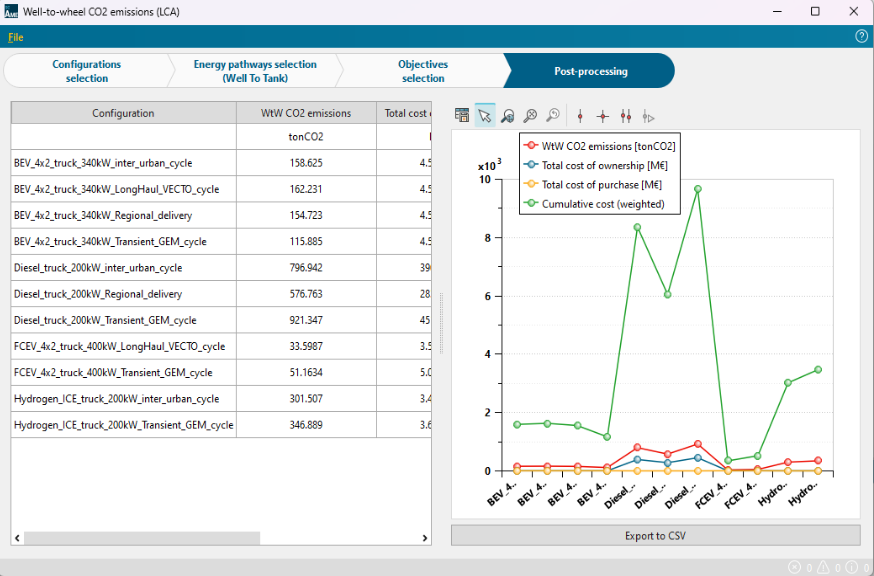Image resolution: width=874 pixels, height=576 pixels.
Task: Switch to Energy pathways selection step
Action: [x=255, y=71]
